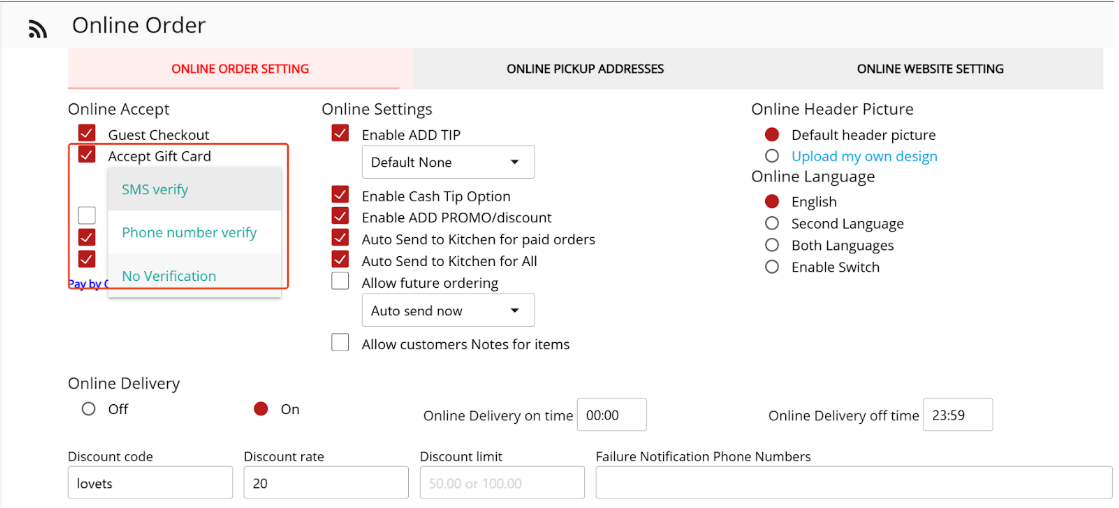Select the Both Languages radio option

(x=771, y=245)
